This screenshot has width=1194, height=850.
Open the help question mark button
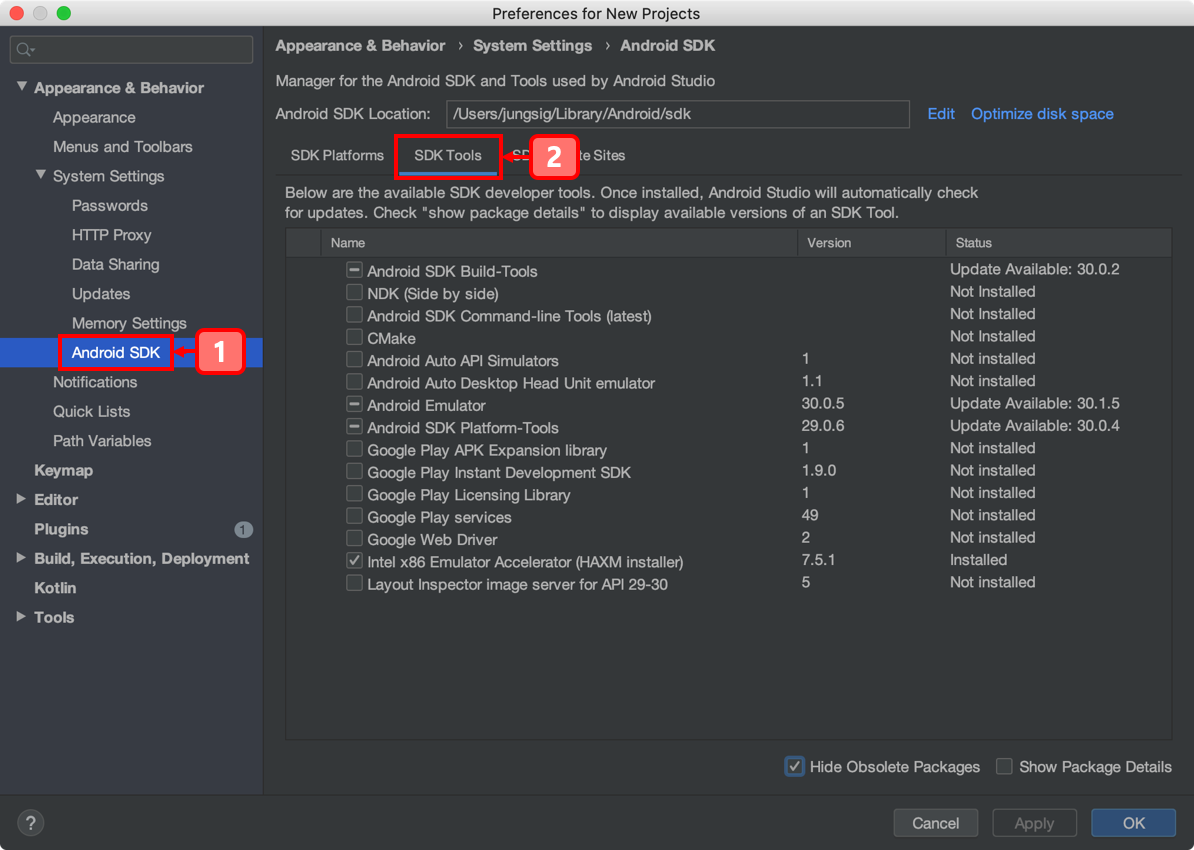point(30,823)
